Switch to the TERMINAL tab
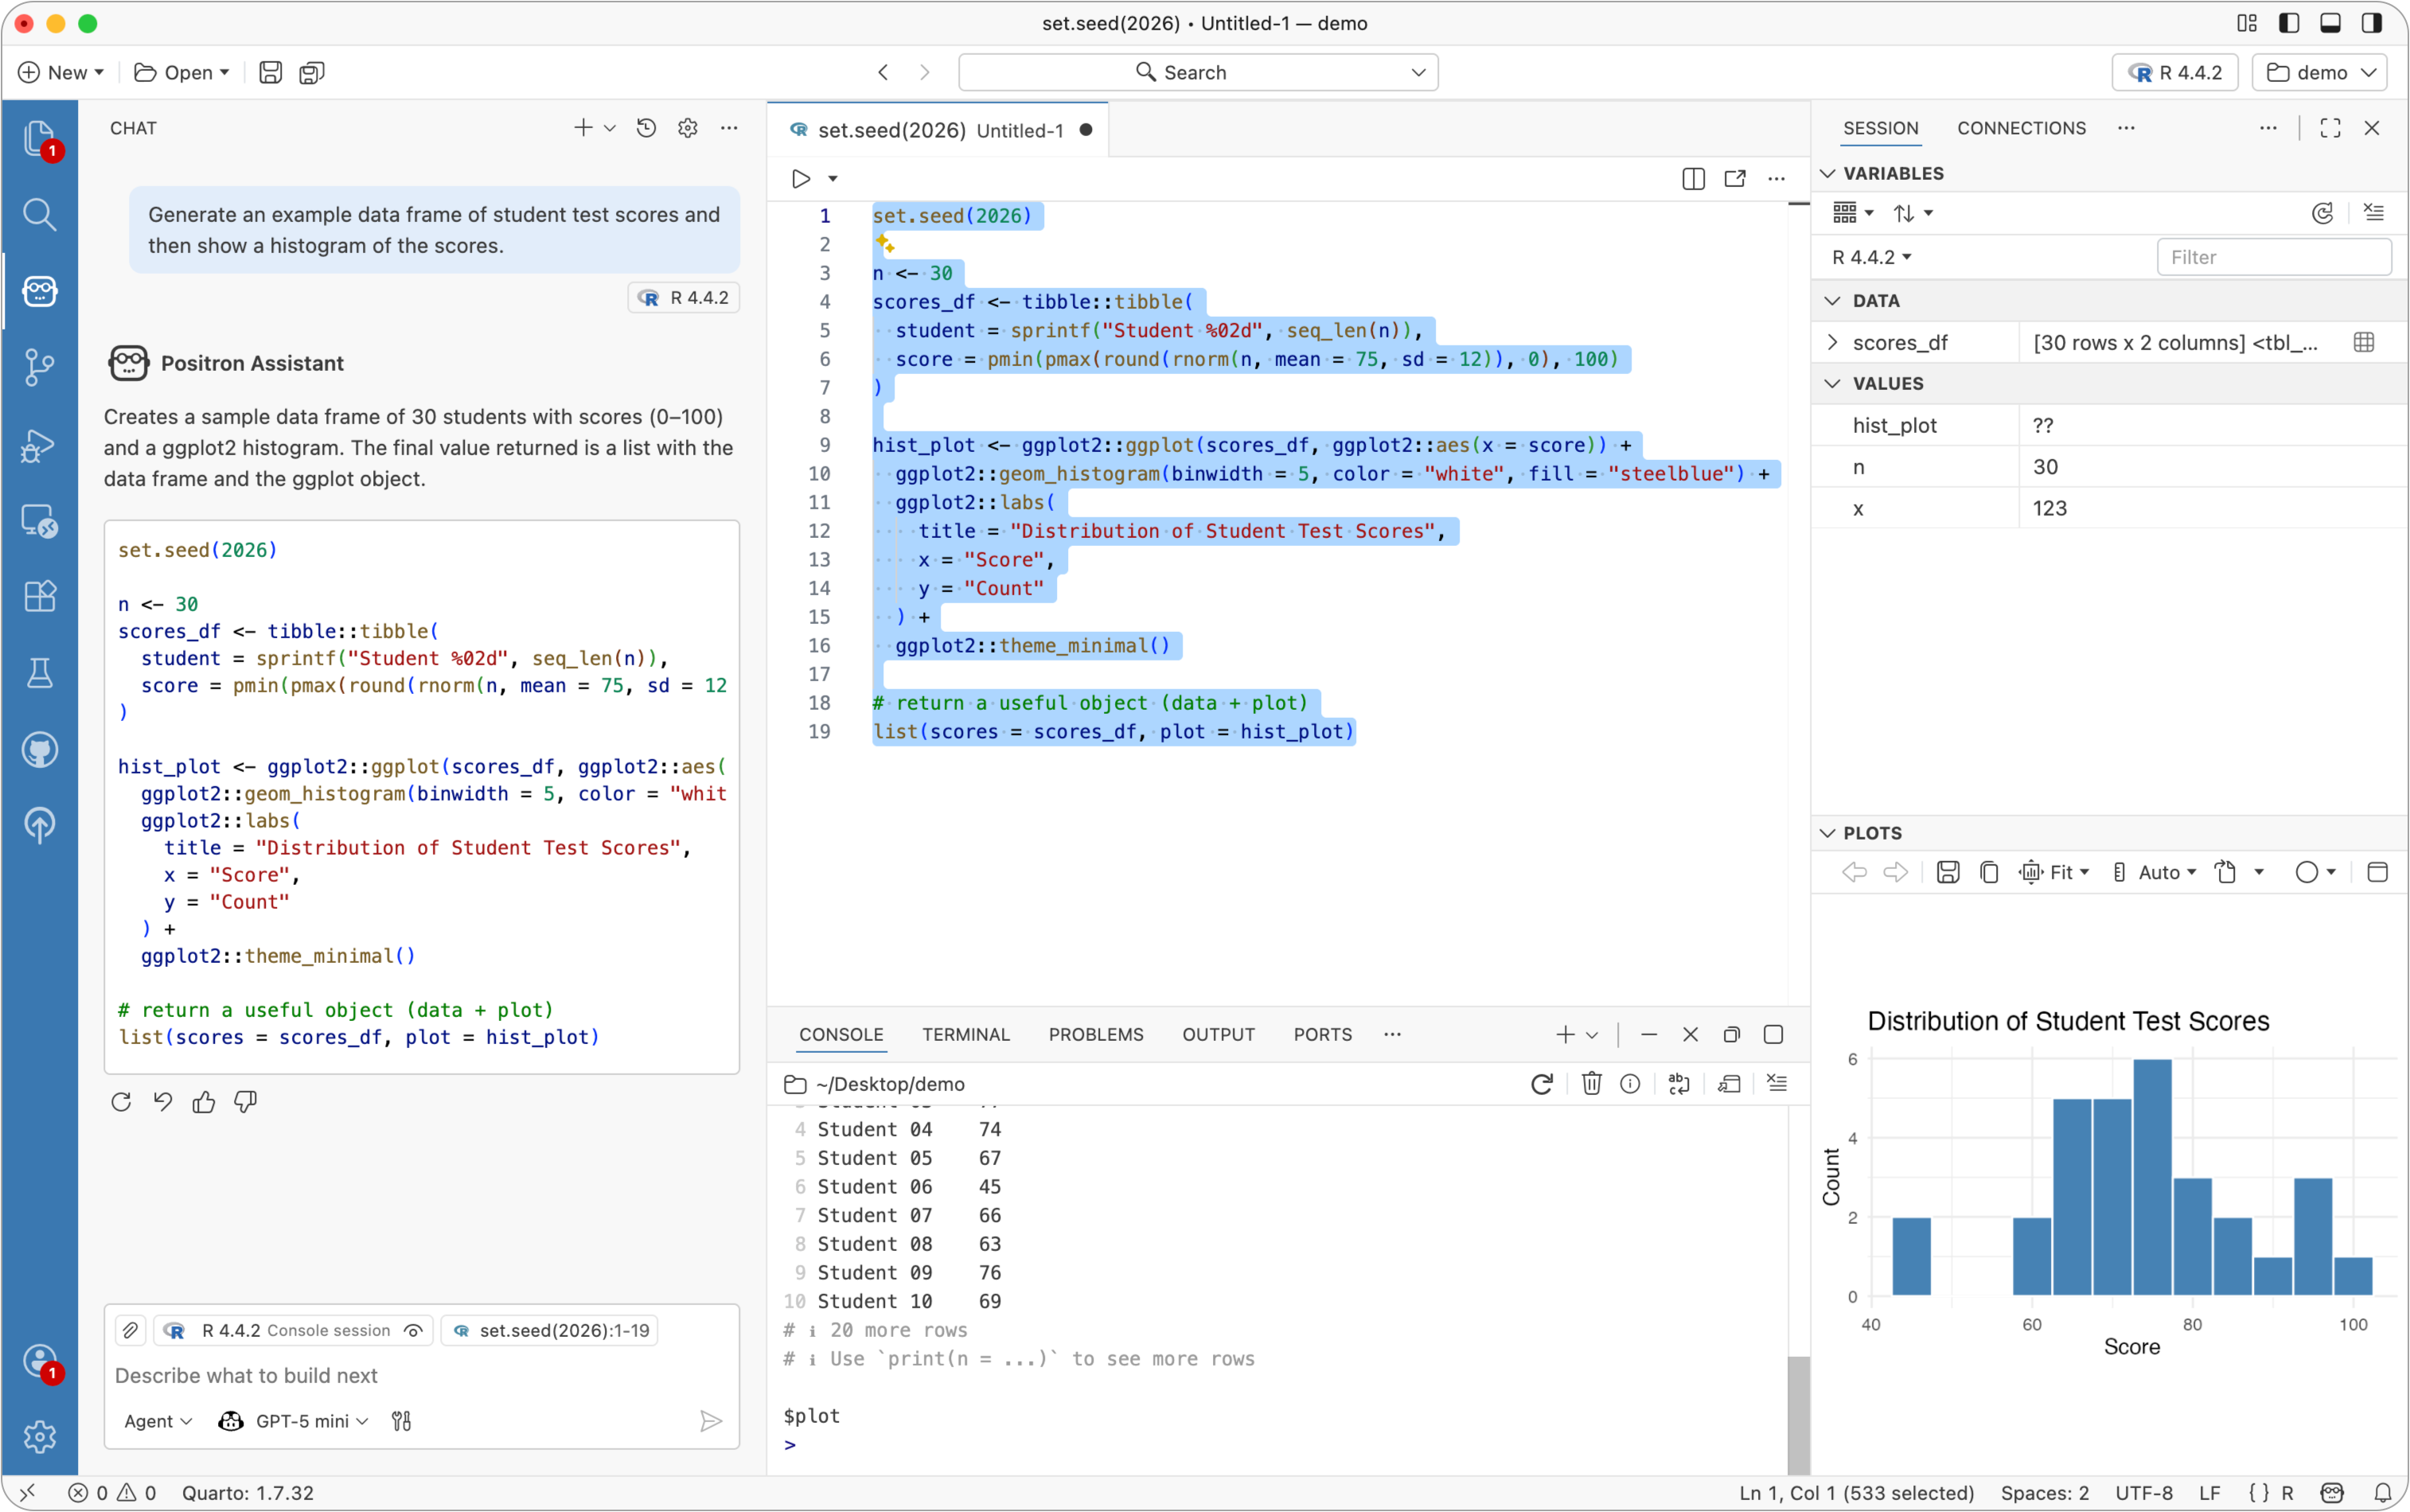2410x1512 pixels. (x=964, y=1034)
